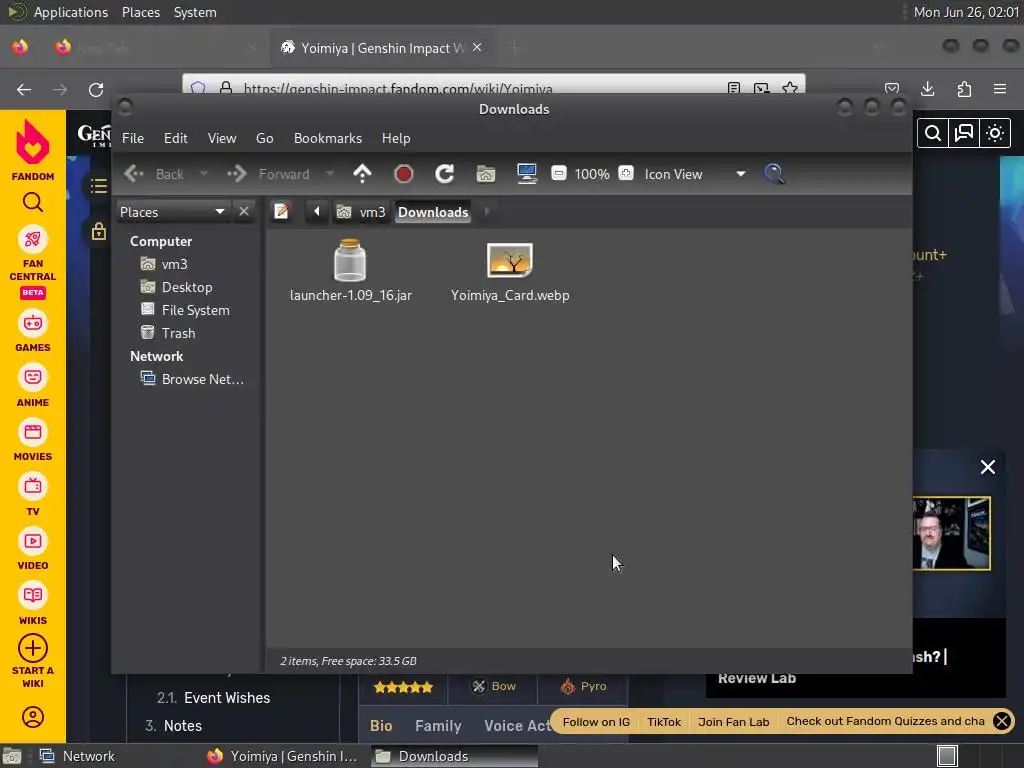The height and width of the screenshot is (768, 1024).
Task: Open Wikis in Fandom sidebar
Action: [x=33, y=605]
